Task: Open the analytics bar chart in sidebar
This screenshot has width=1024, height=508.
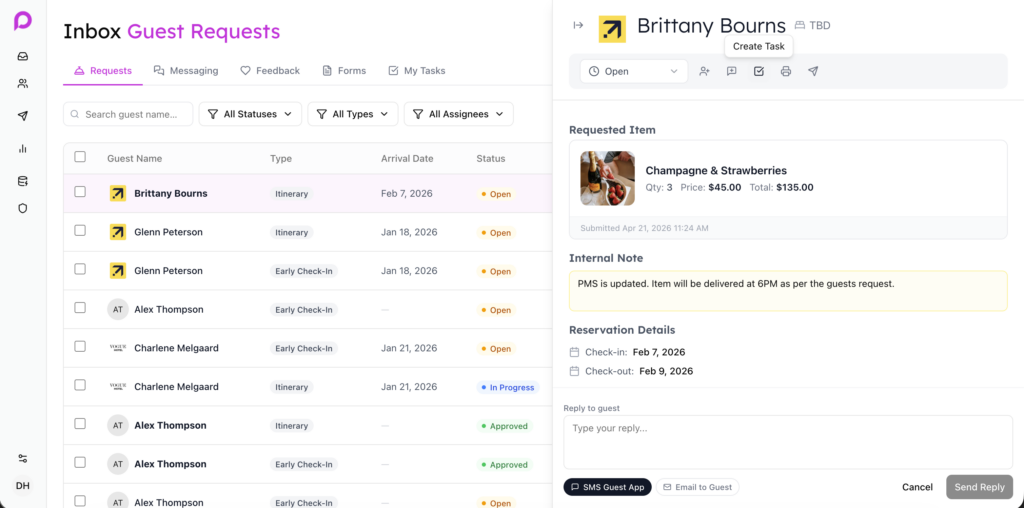Action: tap(22, 148)
